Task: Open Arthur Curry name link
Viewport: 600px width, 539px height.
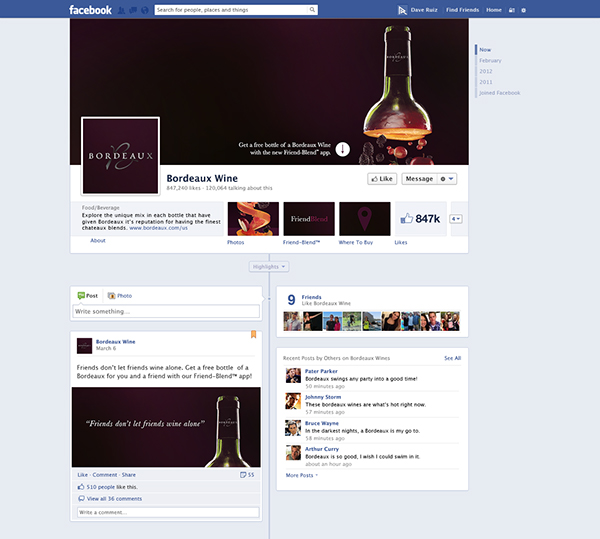Action: (321, 449)
